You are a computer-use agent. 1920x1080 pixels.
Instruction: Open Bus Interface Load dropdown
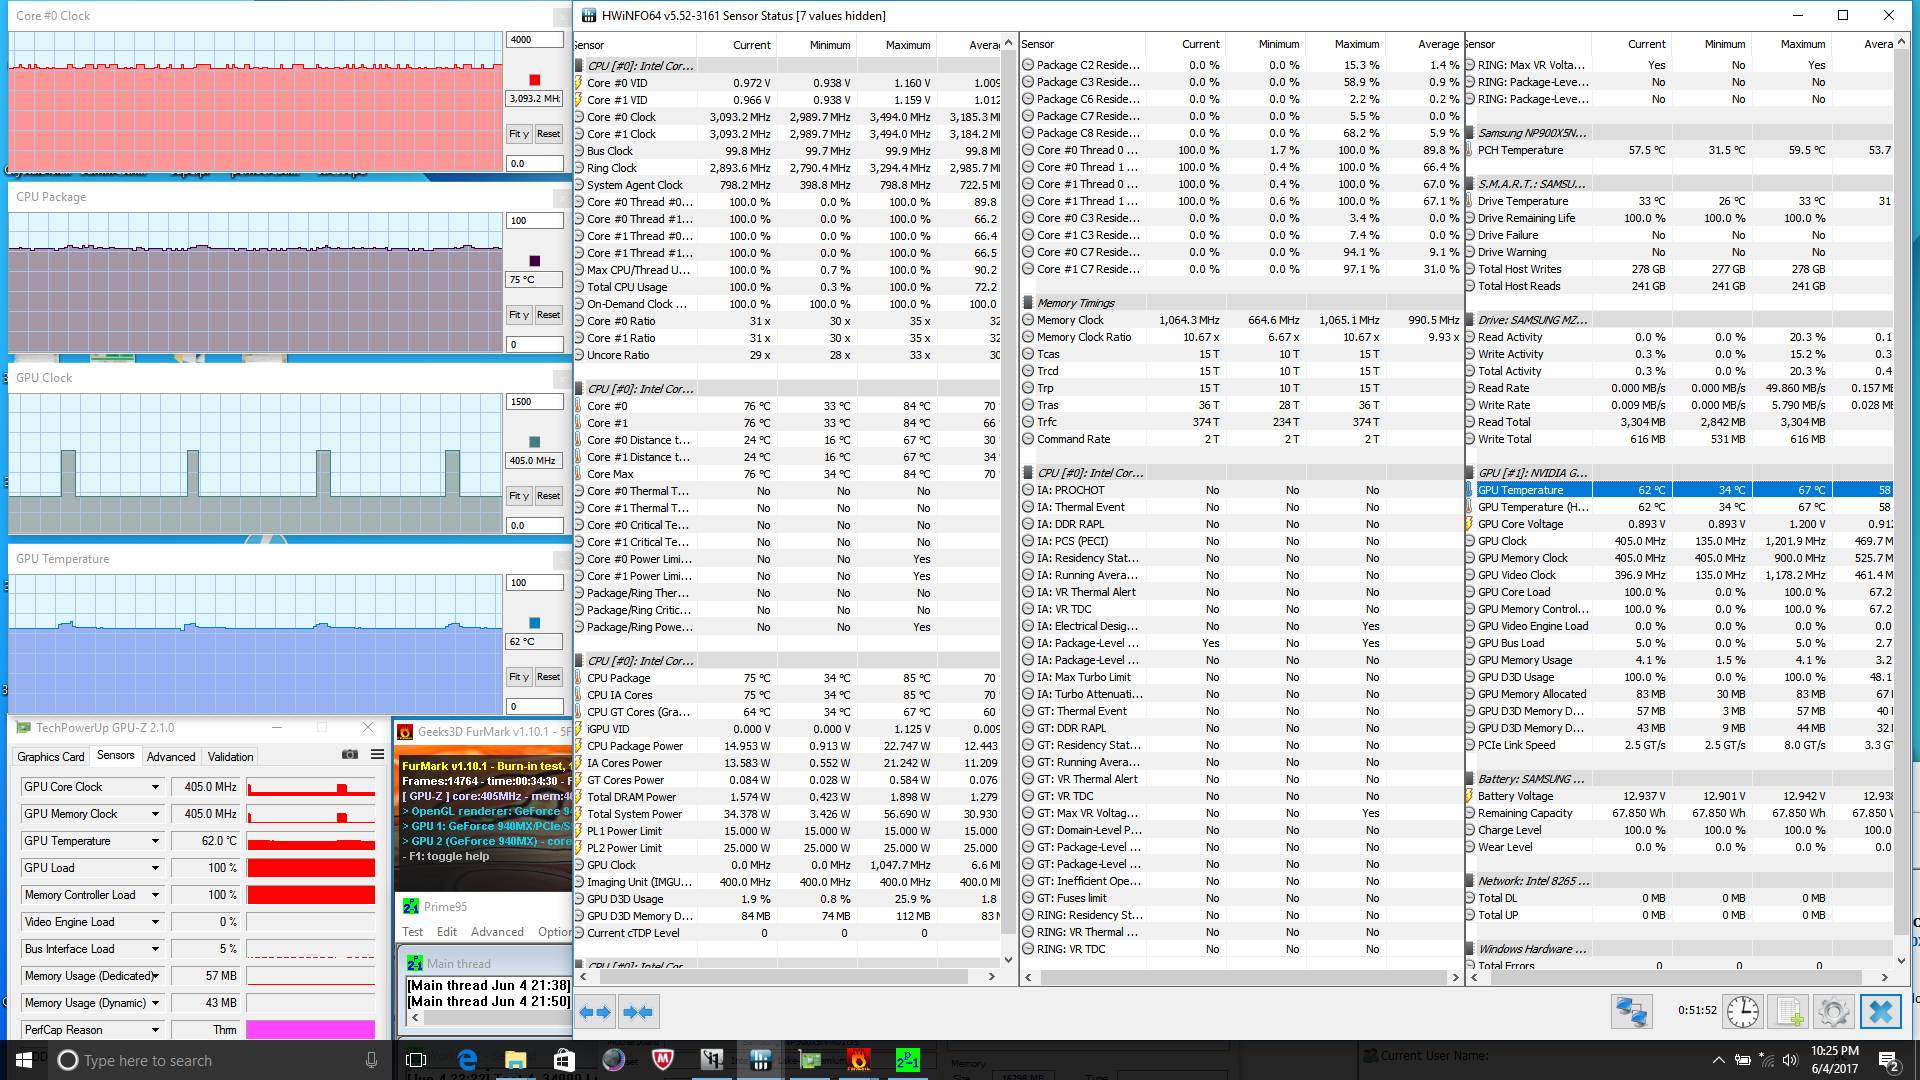[x=155, y=949]
